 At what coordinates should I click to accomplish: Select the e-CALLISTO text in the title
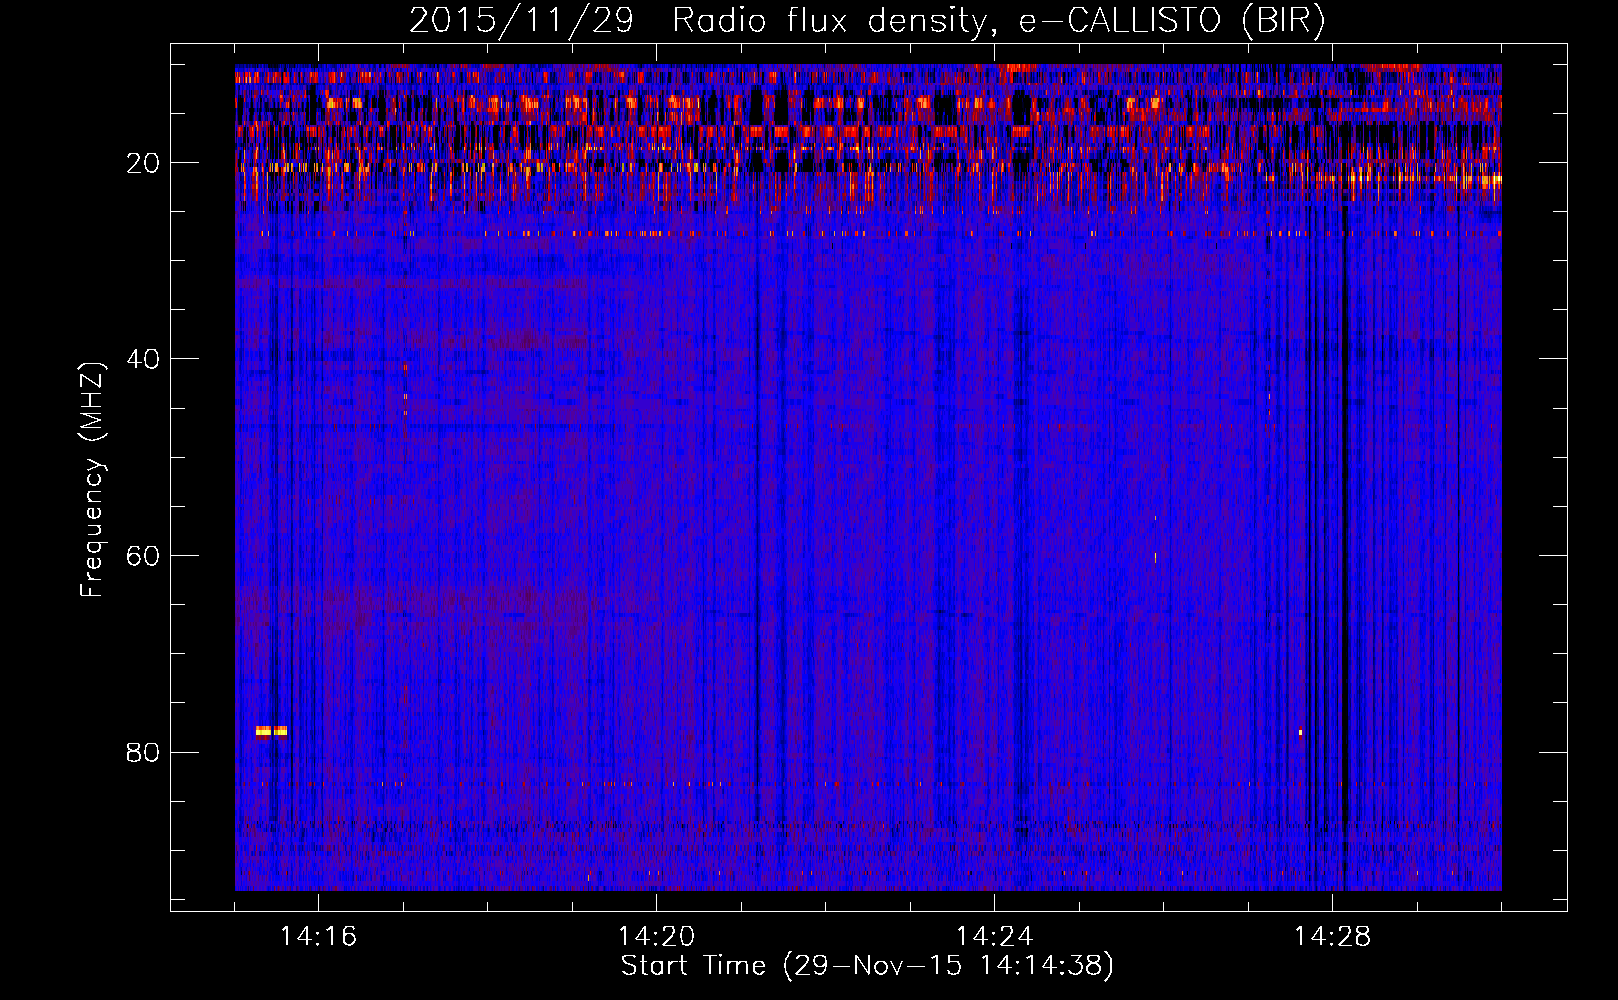click(1120, 21)
